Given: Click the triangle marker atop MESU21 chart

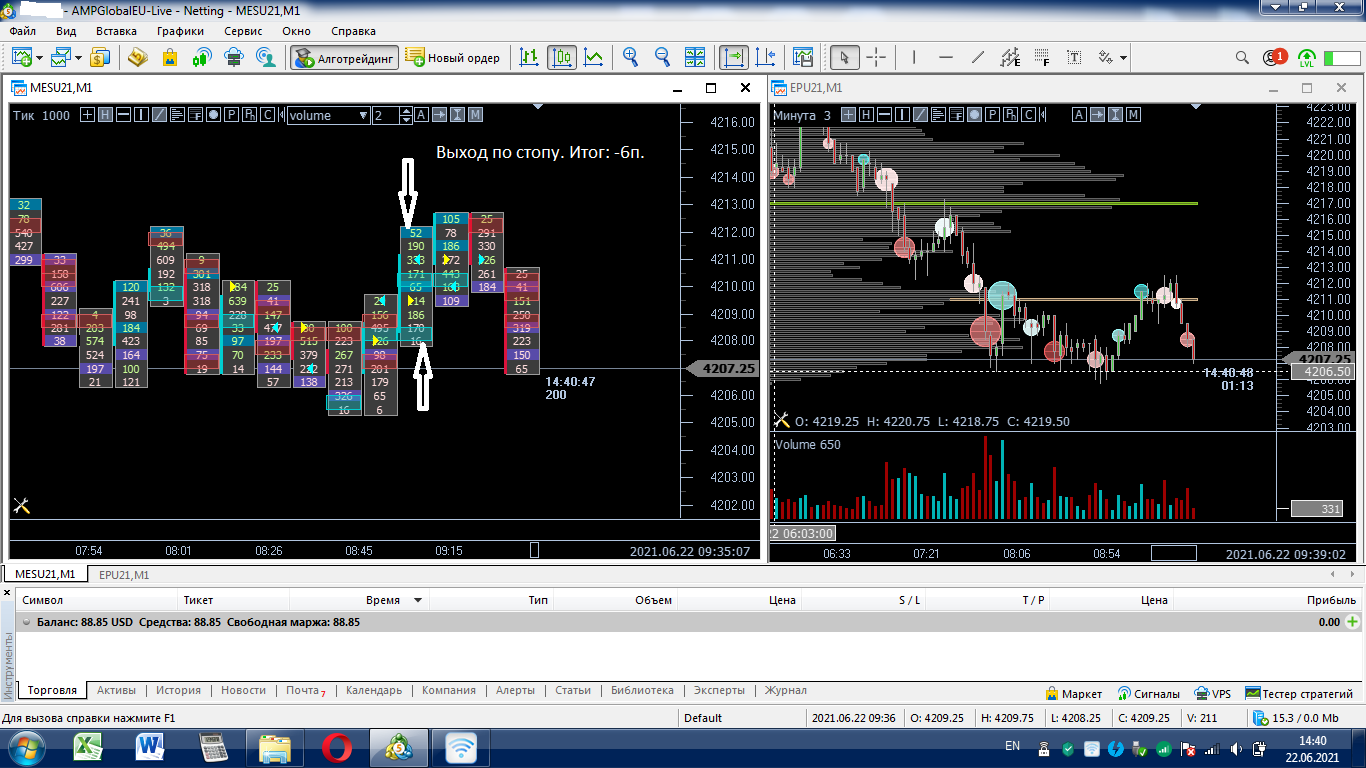Looking at the screenshot, I should [x=538, y=105].
